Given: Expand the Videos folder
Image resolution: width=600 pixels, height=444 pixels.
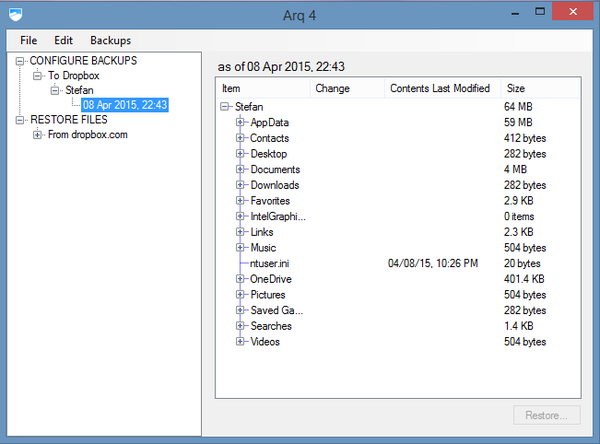Looking at the screenshot, I should (x=240, y=342).
